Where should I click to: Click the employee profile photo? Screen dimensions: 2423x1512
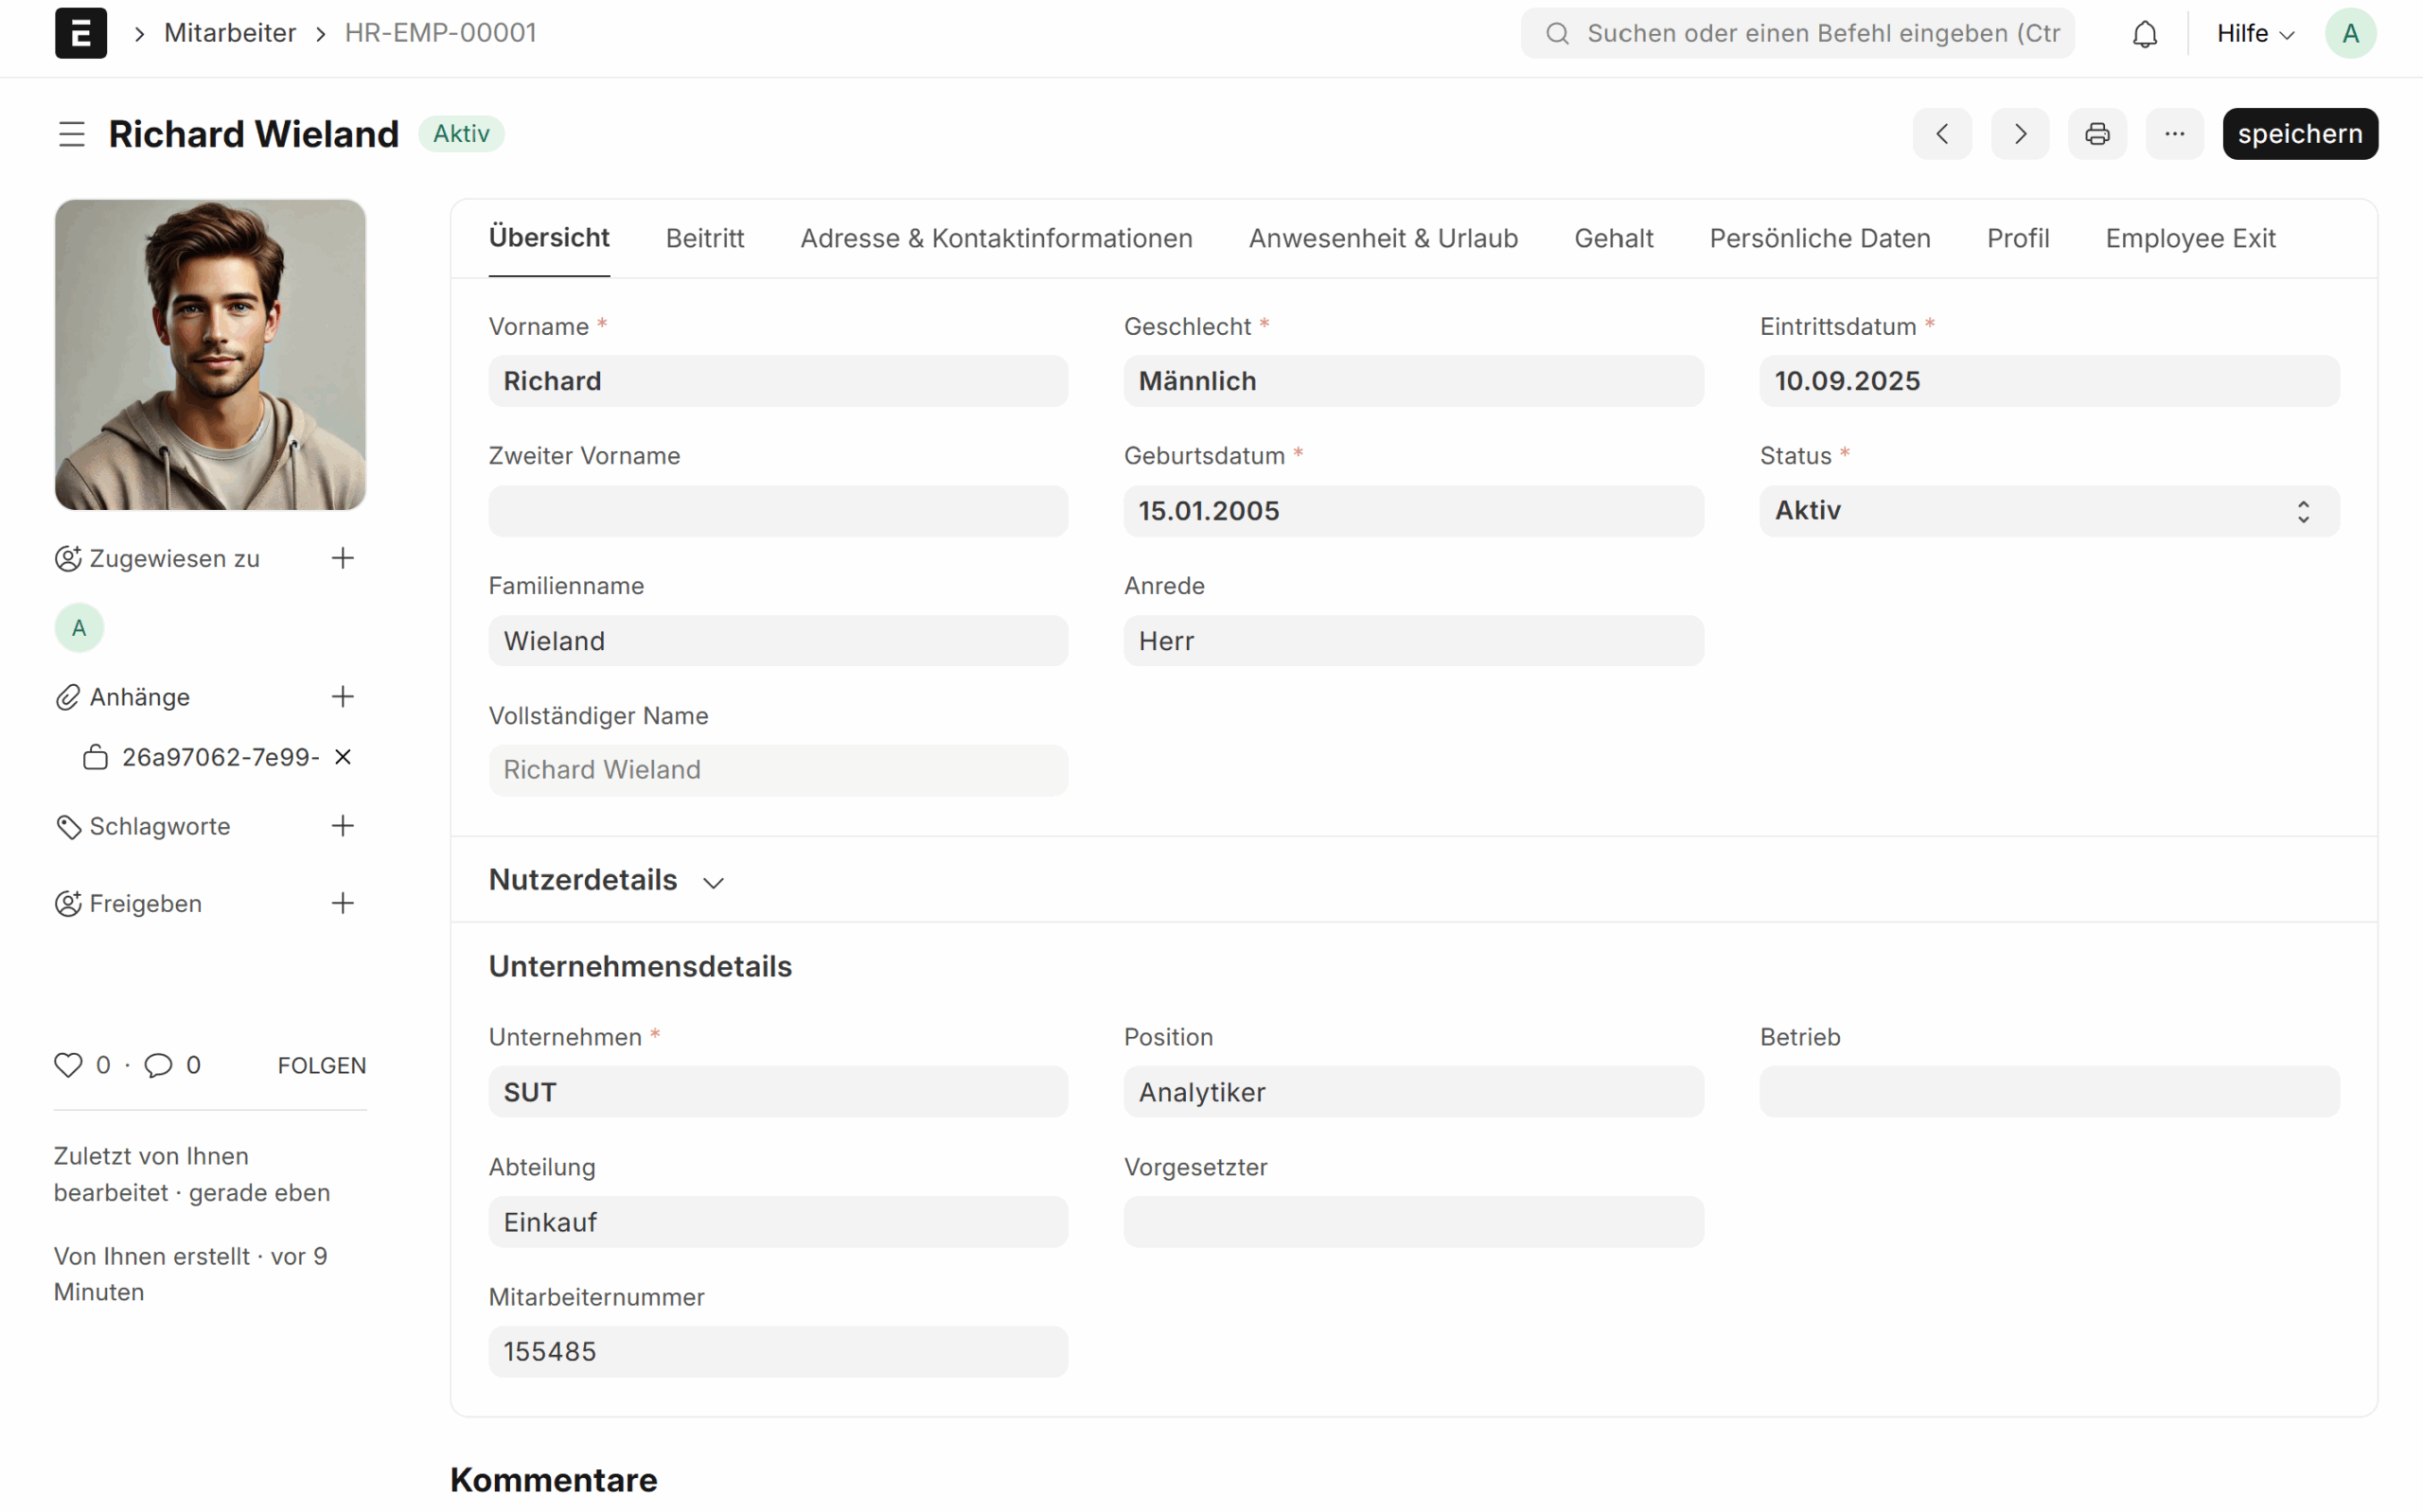pos(210,355)
